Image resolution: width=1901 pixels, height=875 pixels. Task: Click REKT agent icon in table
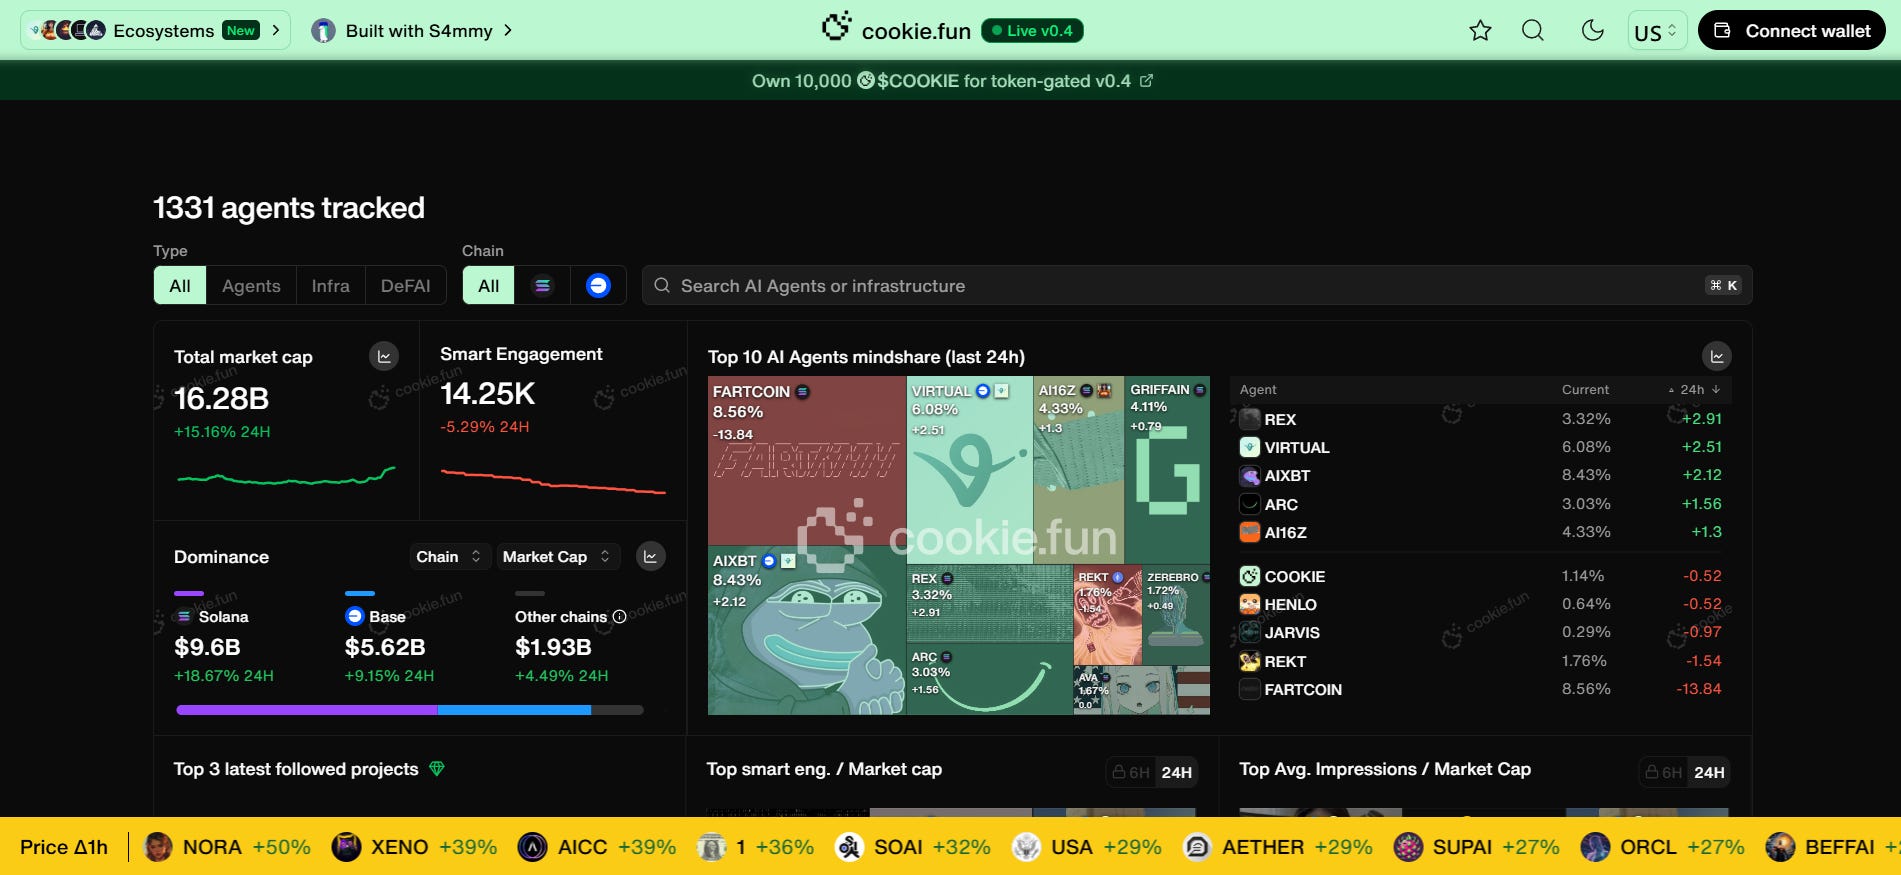click(x=1249, y=661)
